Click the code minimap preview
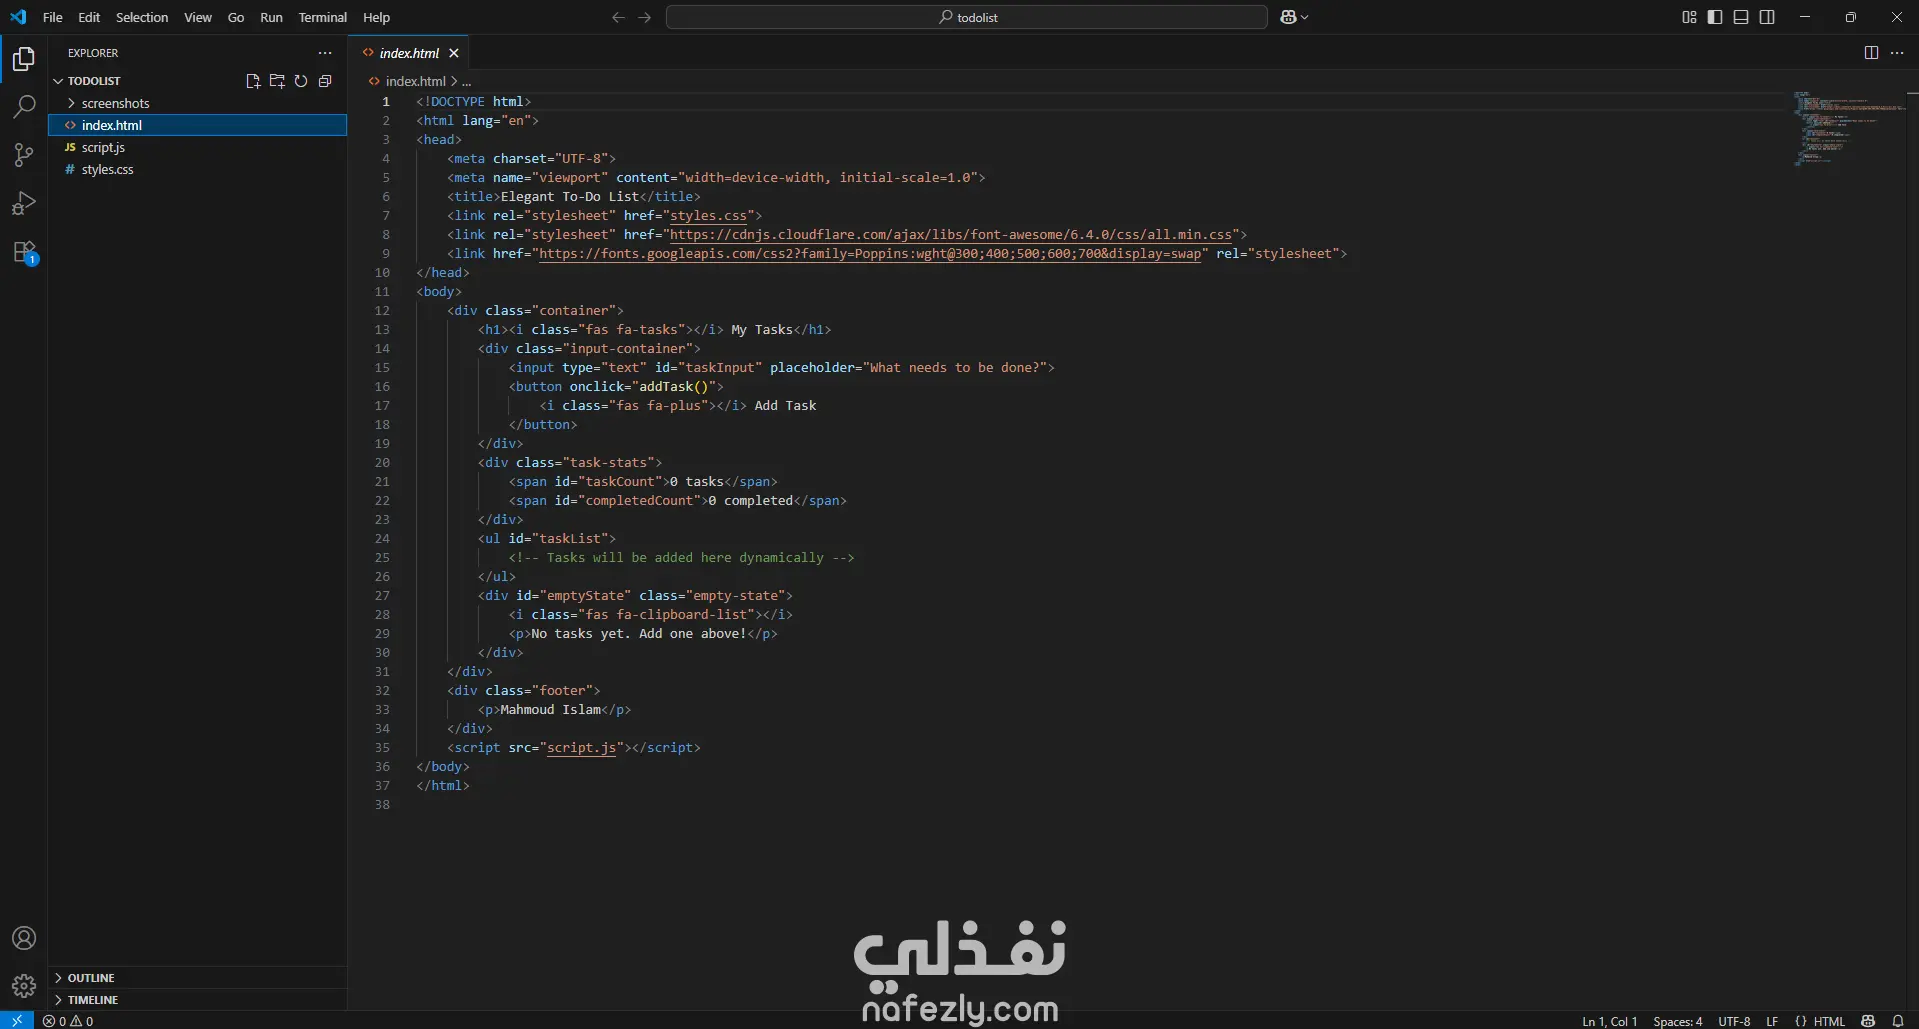 click(1849, 128)
